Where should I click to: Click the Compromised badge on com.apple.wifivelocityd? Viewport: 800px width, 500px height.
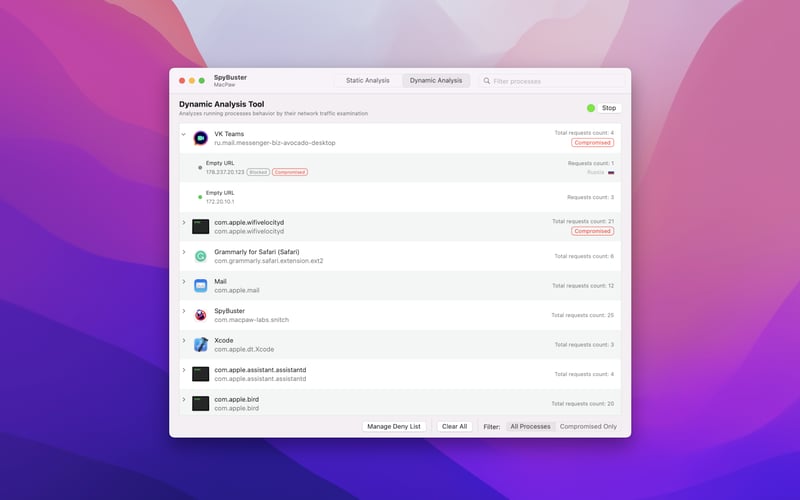click(592, 231)
